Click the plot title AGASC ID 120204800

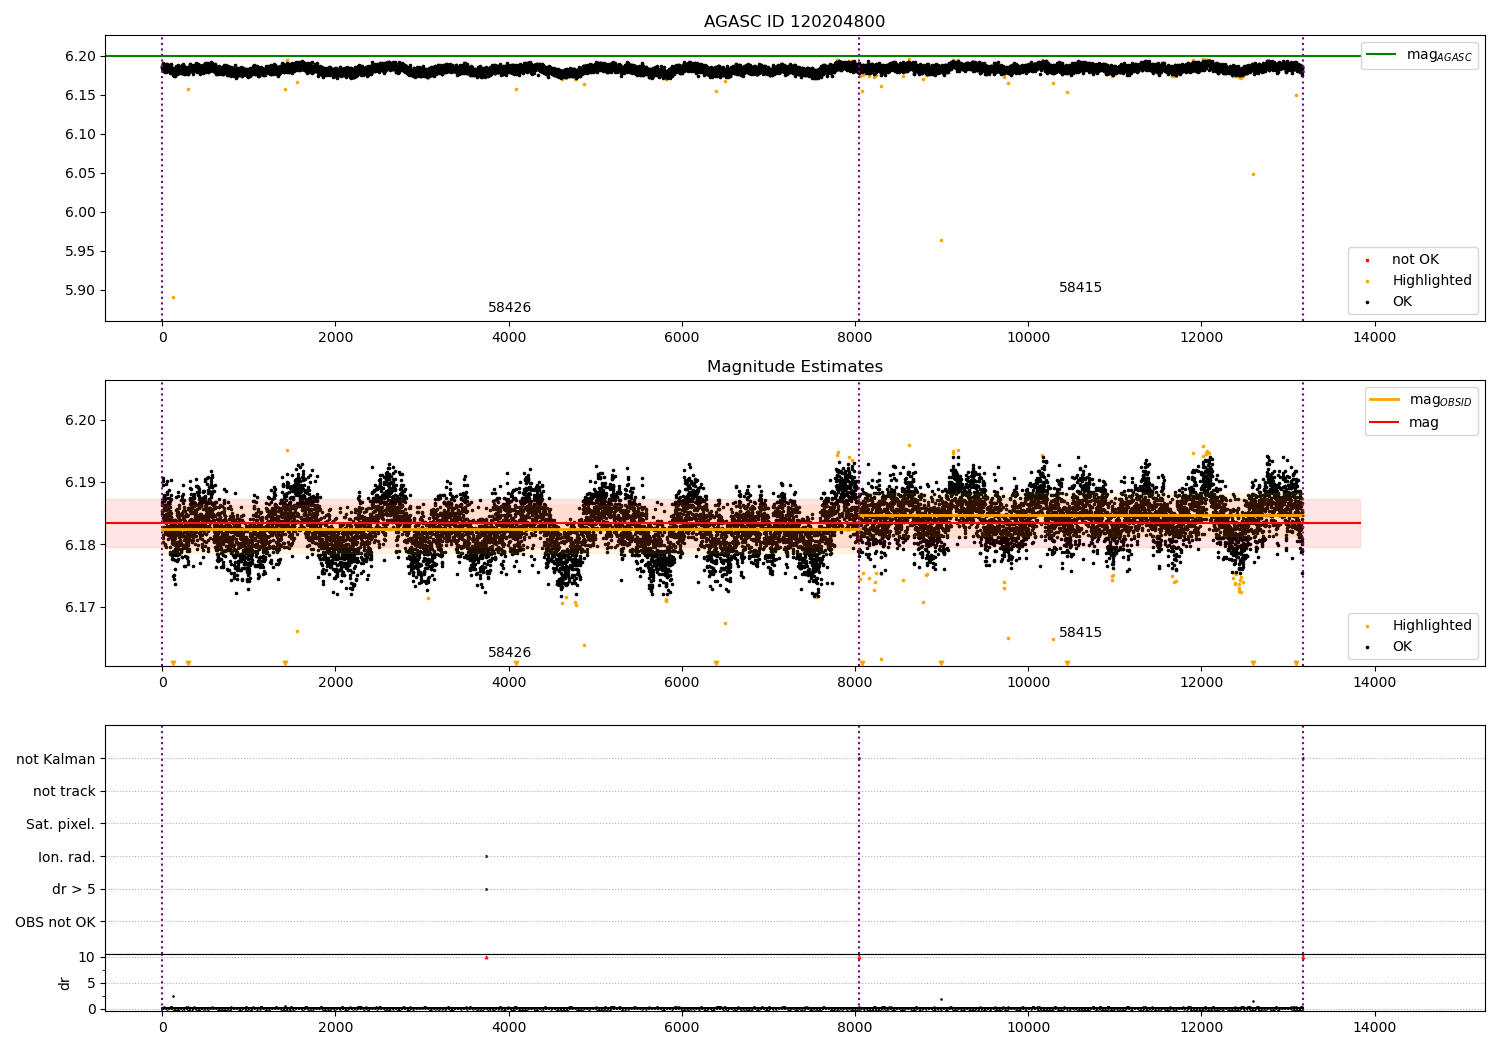click(794, 22)
